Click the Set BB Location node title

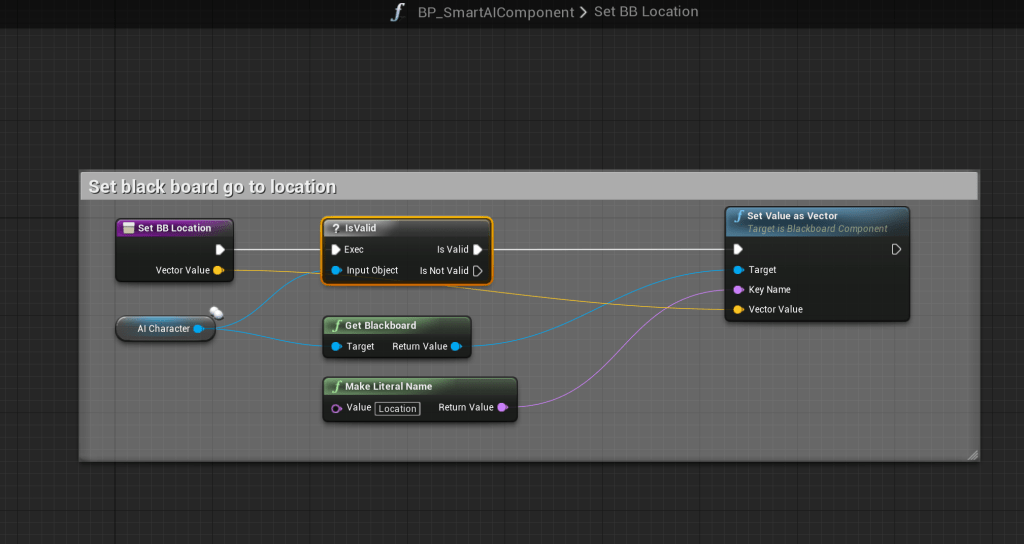tap(175, 228)
